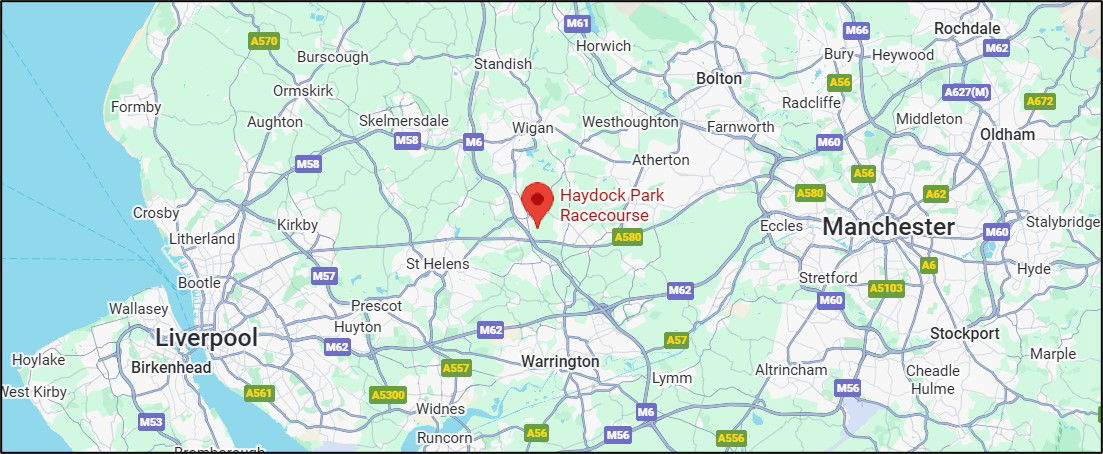
Task: Select the Manchester city label
Action: click(x=888, y=227)
